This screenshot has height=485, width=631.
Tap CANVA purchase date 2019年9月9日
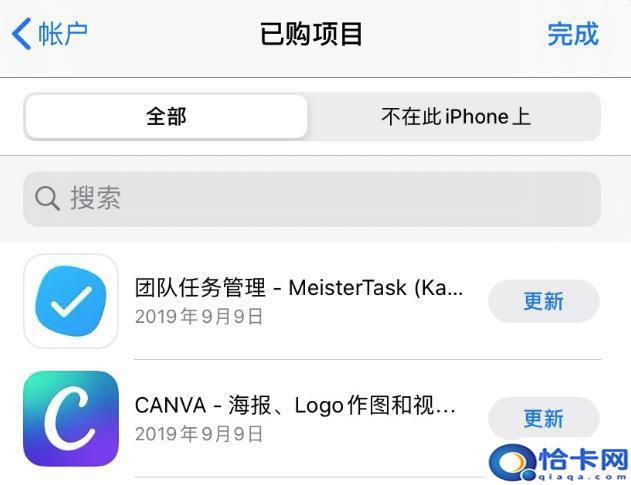click(x=199, y=434)
